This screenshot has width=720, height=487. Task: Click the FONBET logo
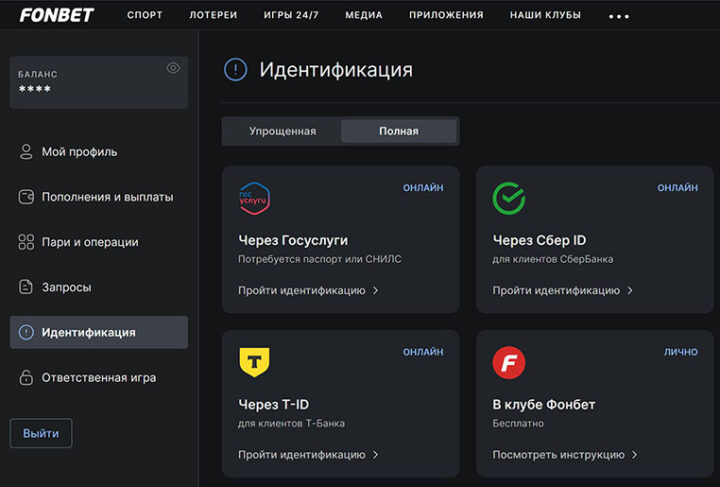click(x=56, y=15)
